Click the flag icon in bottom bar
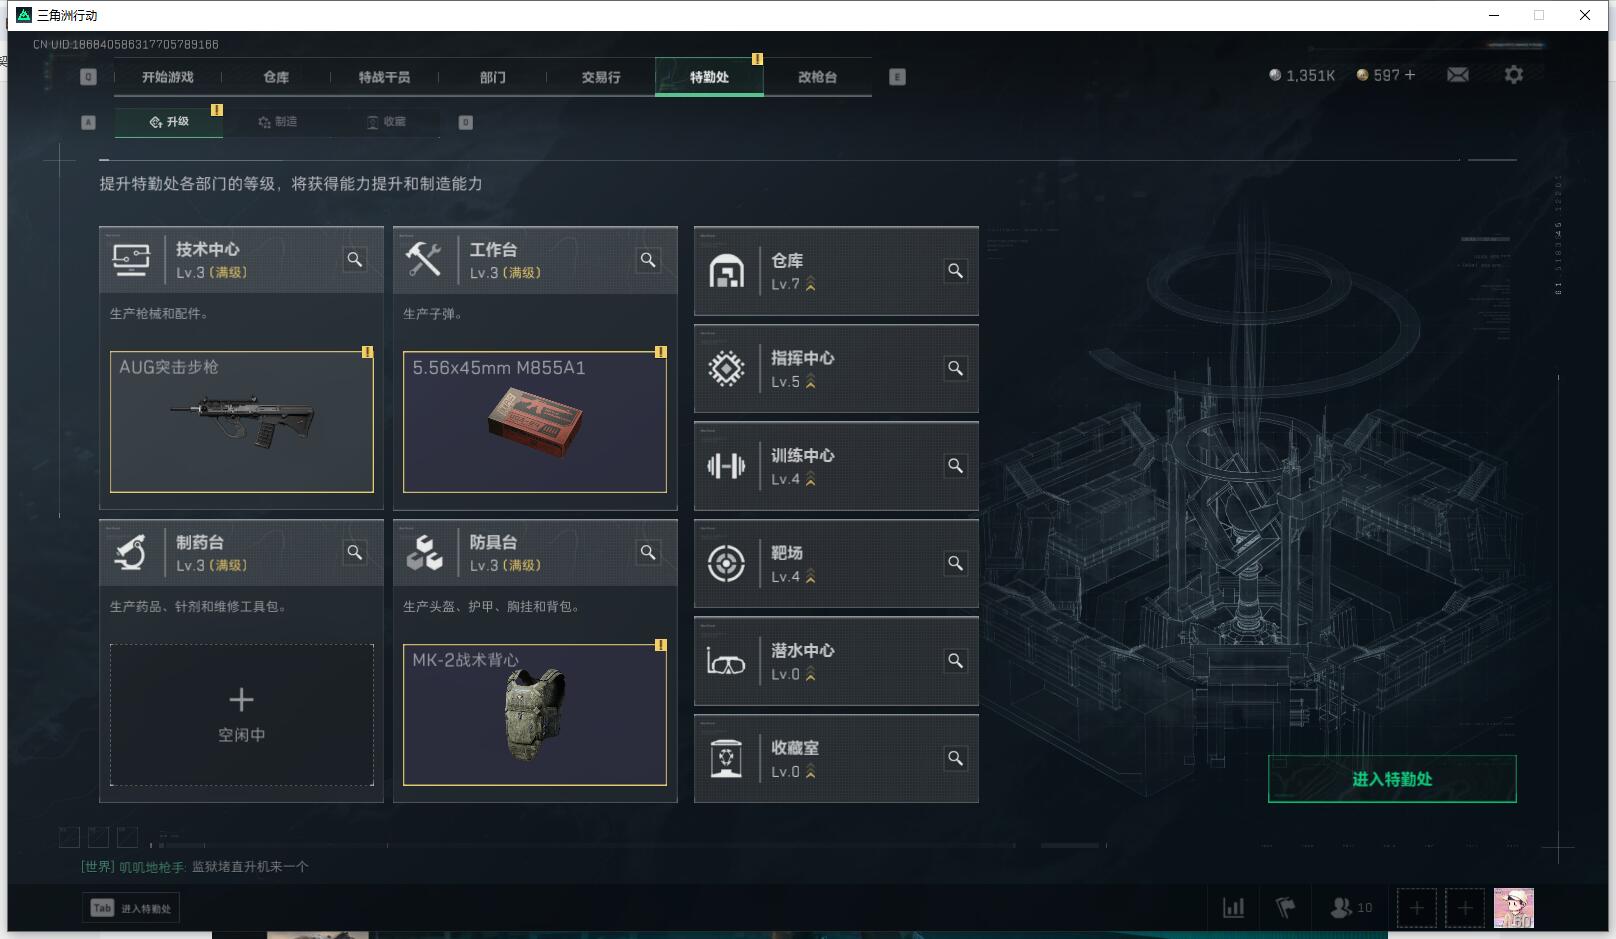Screen dimensions: 1616x939 pos(1285,908)
